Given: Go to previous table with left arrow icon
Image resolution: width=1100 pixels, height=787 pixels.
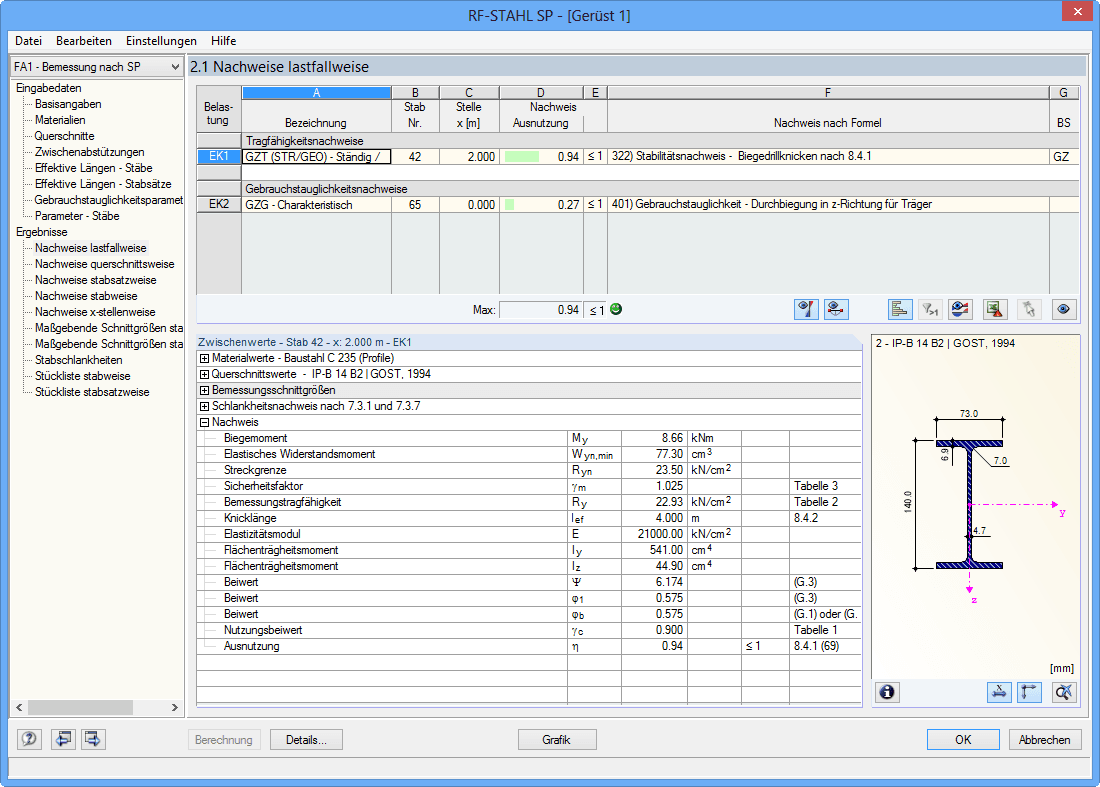Looking at the screenshot, I should coord(63,739).
